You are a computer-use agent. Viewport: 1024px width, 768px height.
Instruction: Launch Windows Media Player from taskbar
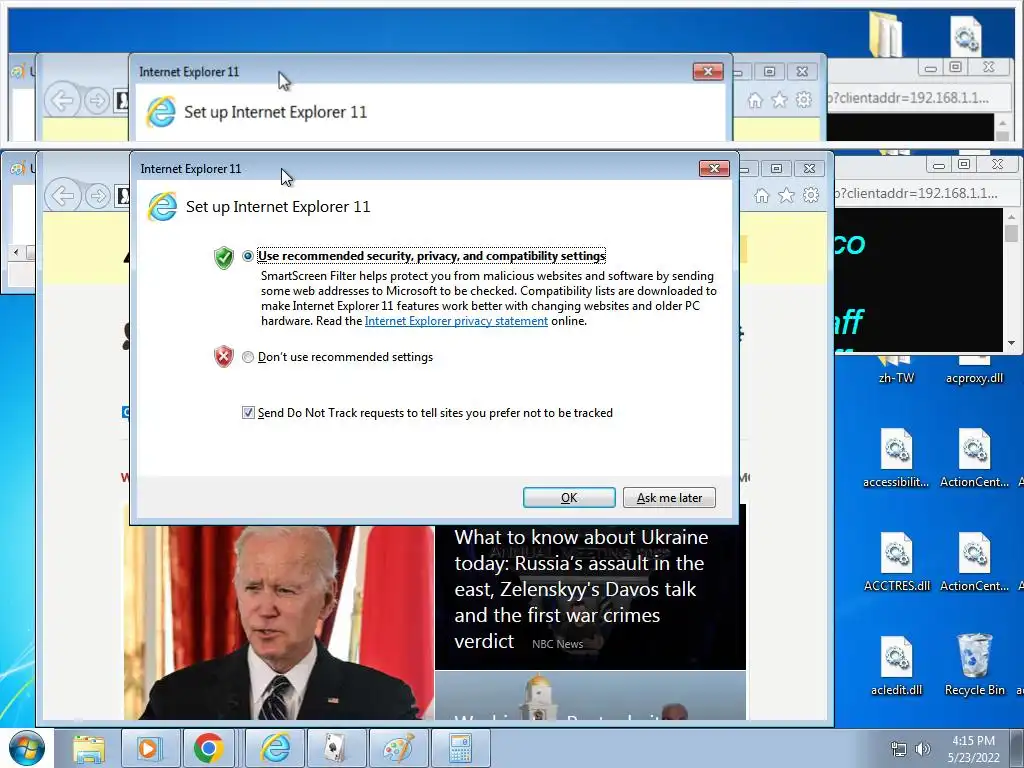tap(149, 748)
